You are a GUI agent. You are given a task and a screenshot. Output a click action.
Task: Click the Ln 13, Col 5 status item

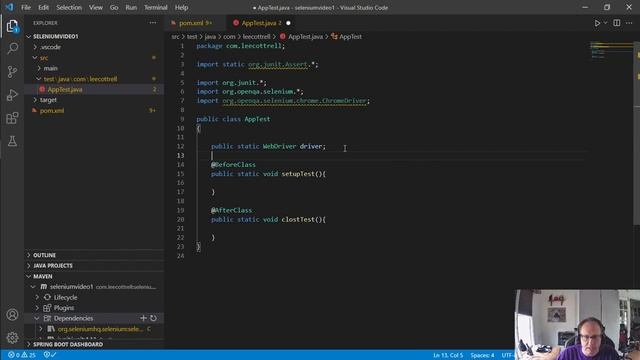(448, 355)
